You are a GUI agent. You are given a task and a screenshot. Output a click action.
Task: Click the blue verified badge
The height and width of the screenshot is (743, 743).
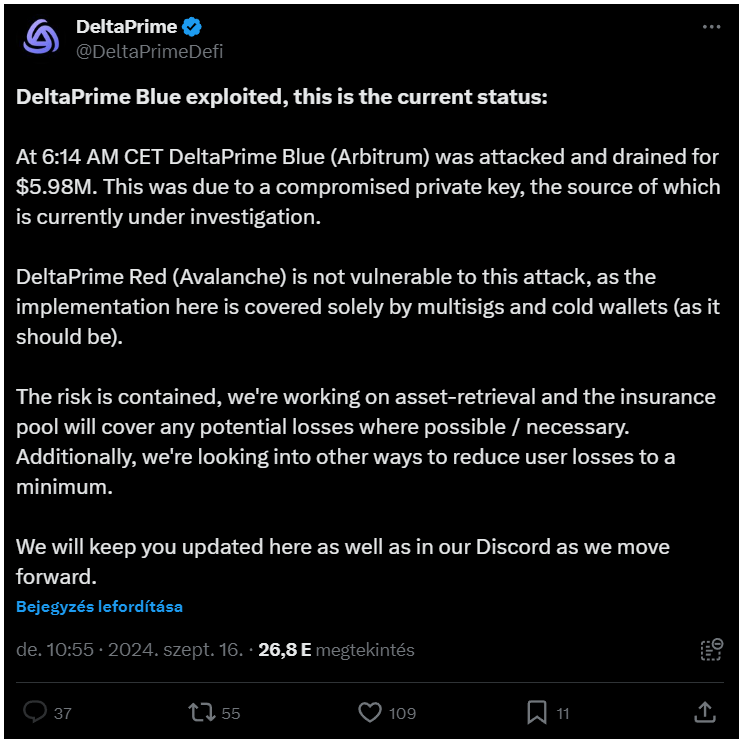[x=194, y=27]
